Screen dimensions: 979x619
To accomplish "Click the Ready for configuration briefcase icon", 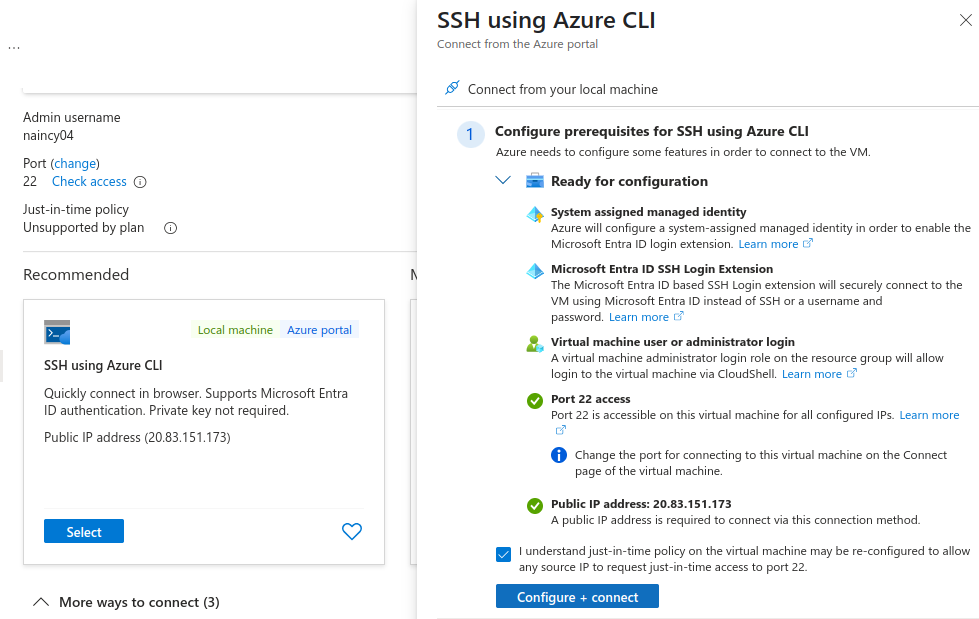I will tap(535, 181).
